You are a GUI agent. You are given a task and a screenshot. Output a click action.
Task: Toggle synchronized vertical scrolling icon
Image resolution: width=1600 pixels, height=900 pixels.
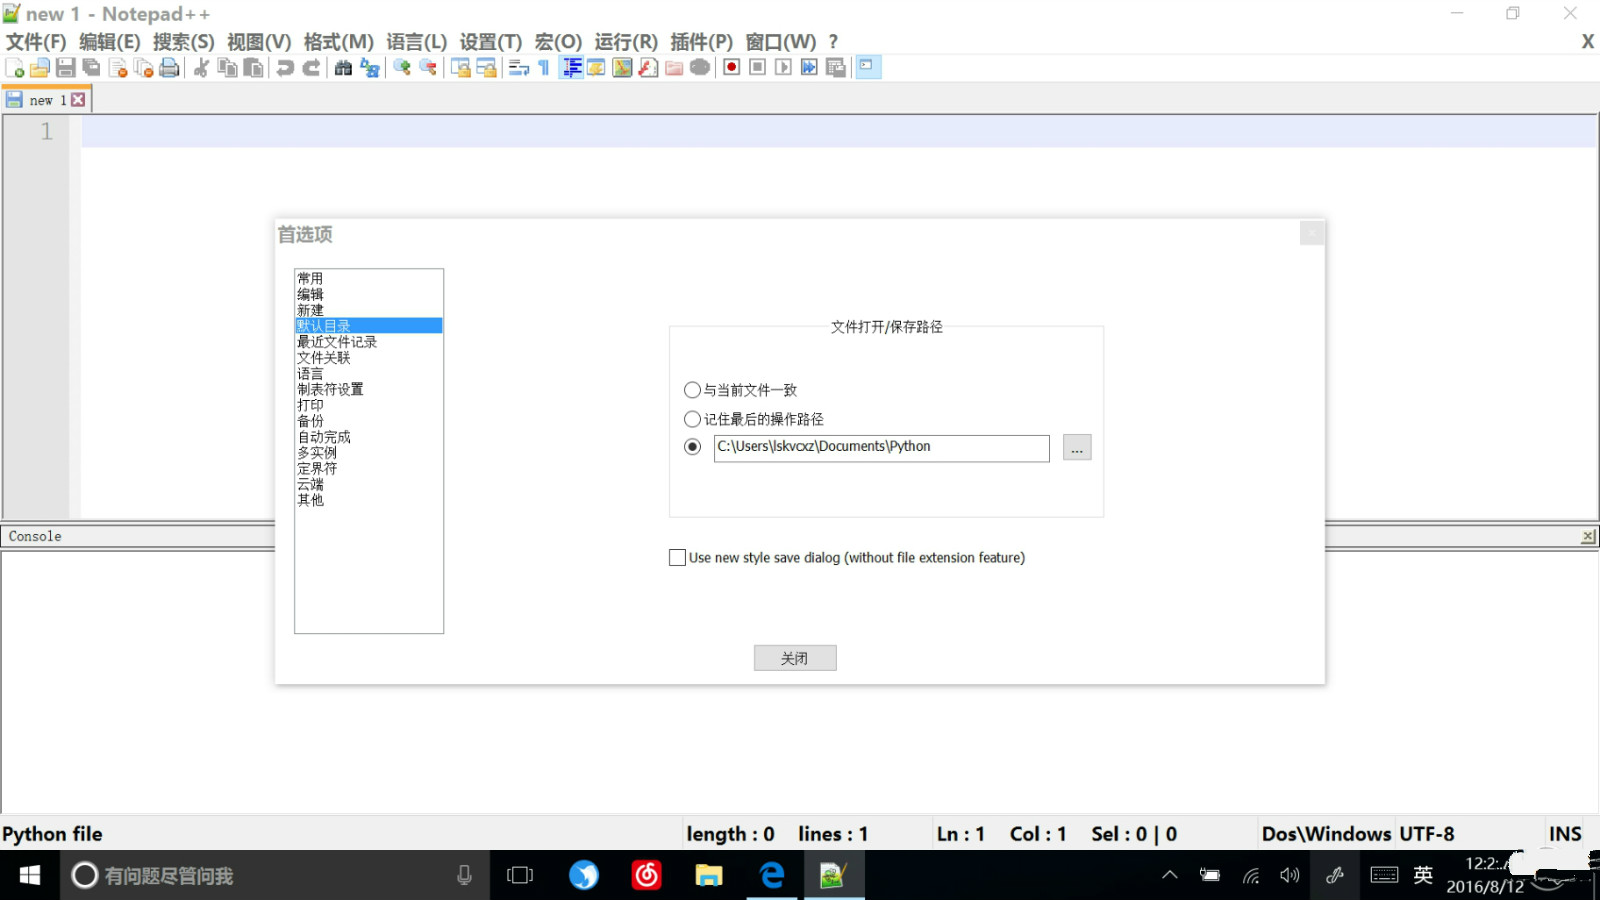(460, 67)
